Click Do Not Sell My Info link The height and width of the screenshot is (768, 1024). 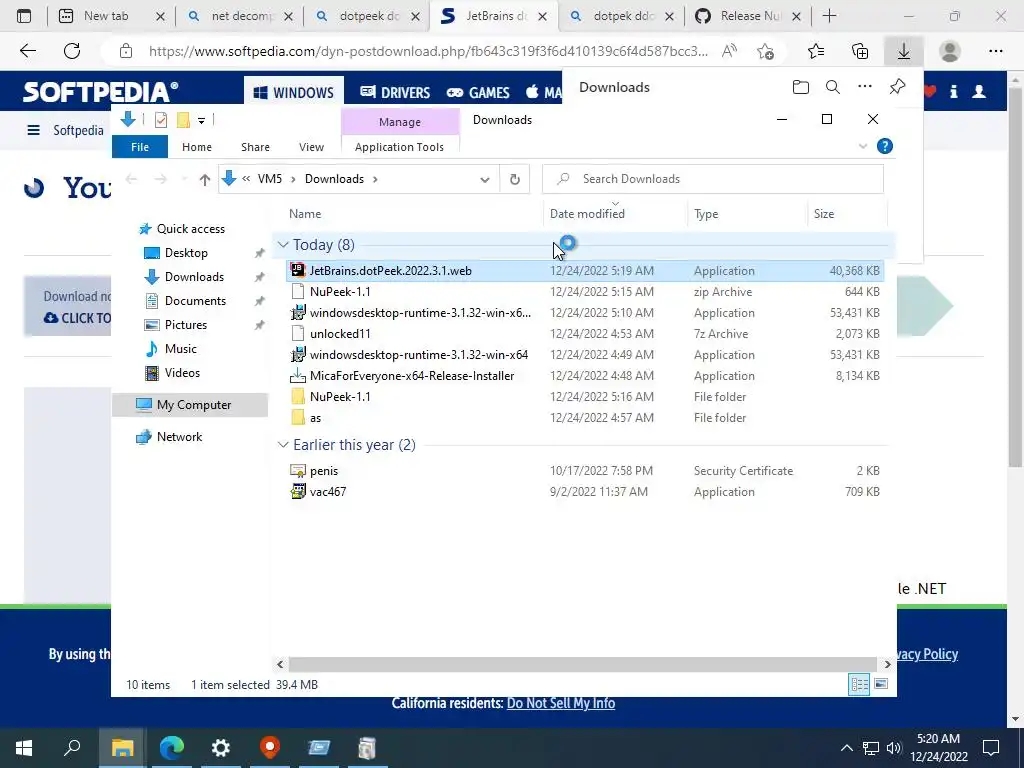561,703
